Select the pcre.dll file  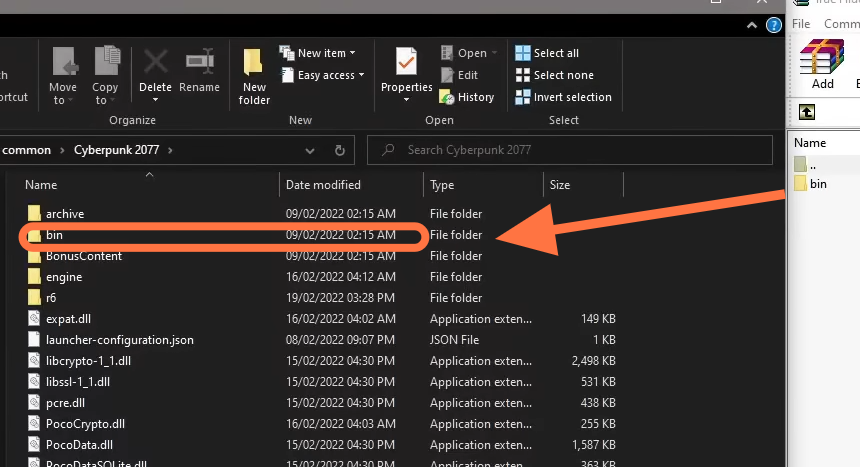tap(65, 403)
